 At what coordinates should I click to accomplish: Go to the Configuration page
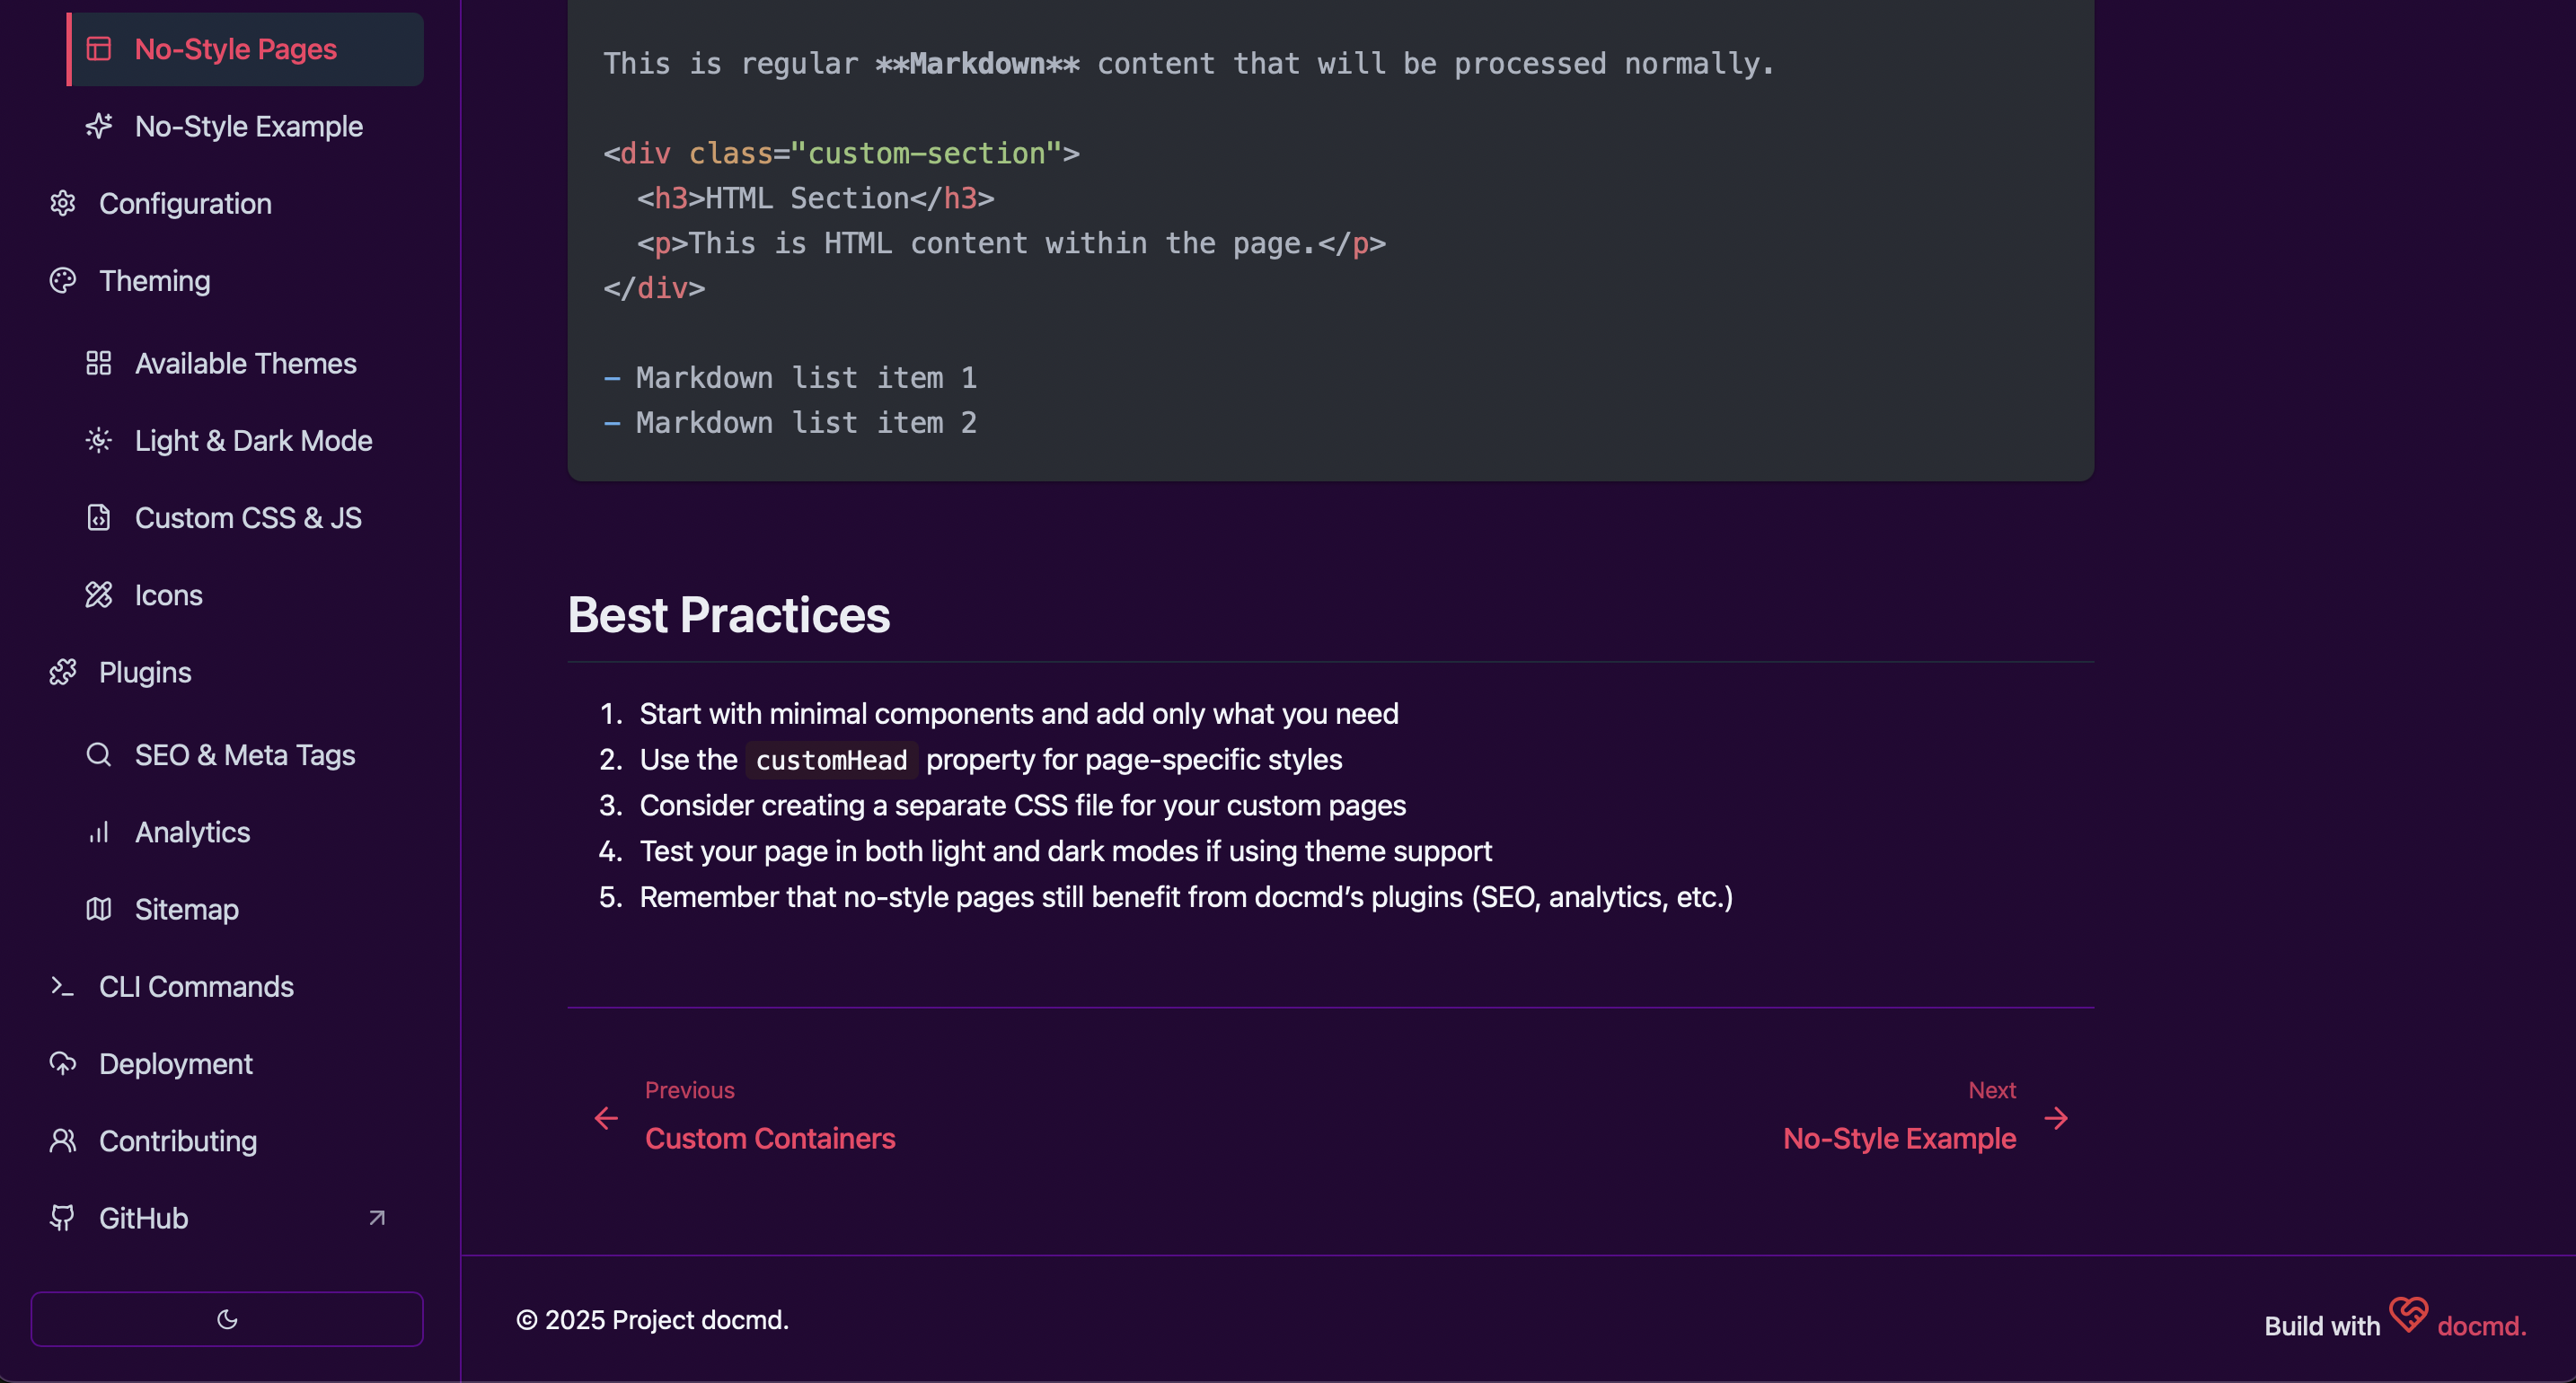pyautogui.click(x=227, y=203)
